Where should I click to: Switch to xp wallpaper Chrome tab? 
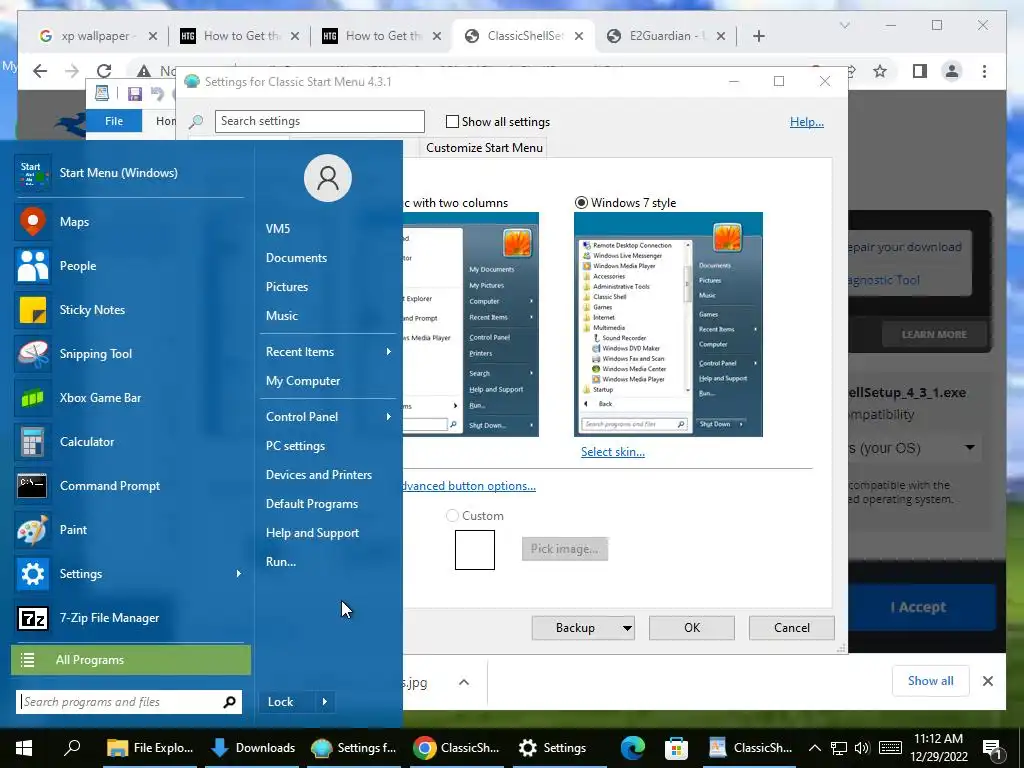[98, 36]
